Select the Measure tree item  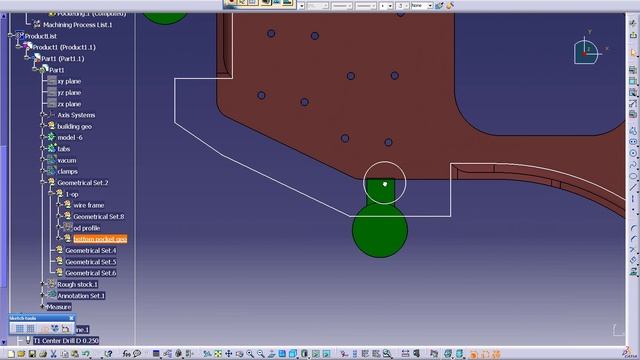(59, 307)
